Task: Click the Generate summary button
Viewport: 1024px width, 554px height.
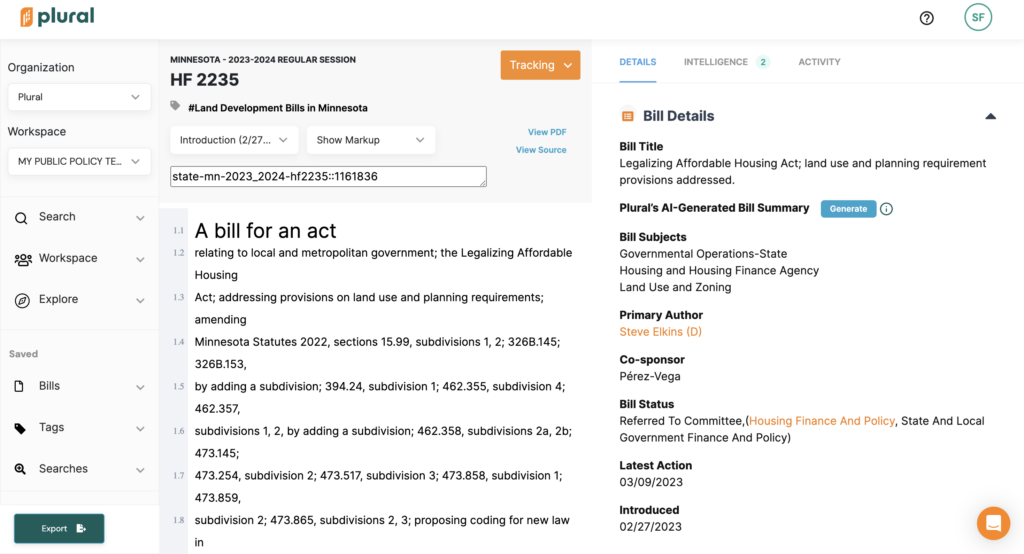Action: pos(848,209)
